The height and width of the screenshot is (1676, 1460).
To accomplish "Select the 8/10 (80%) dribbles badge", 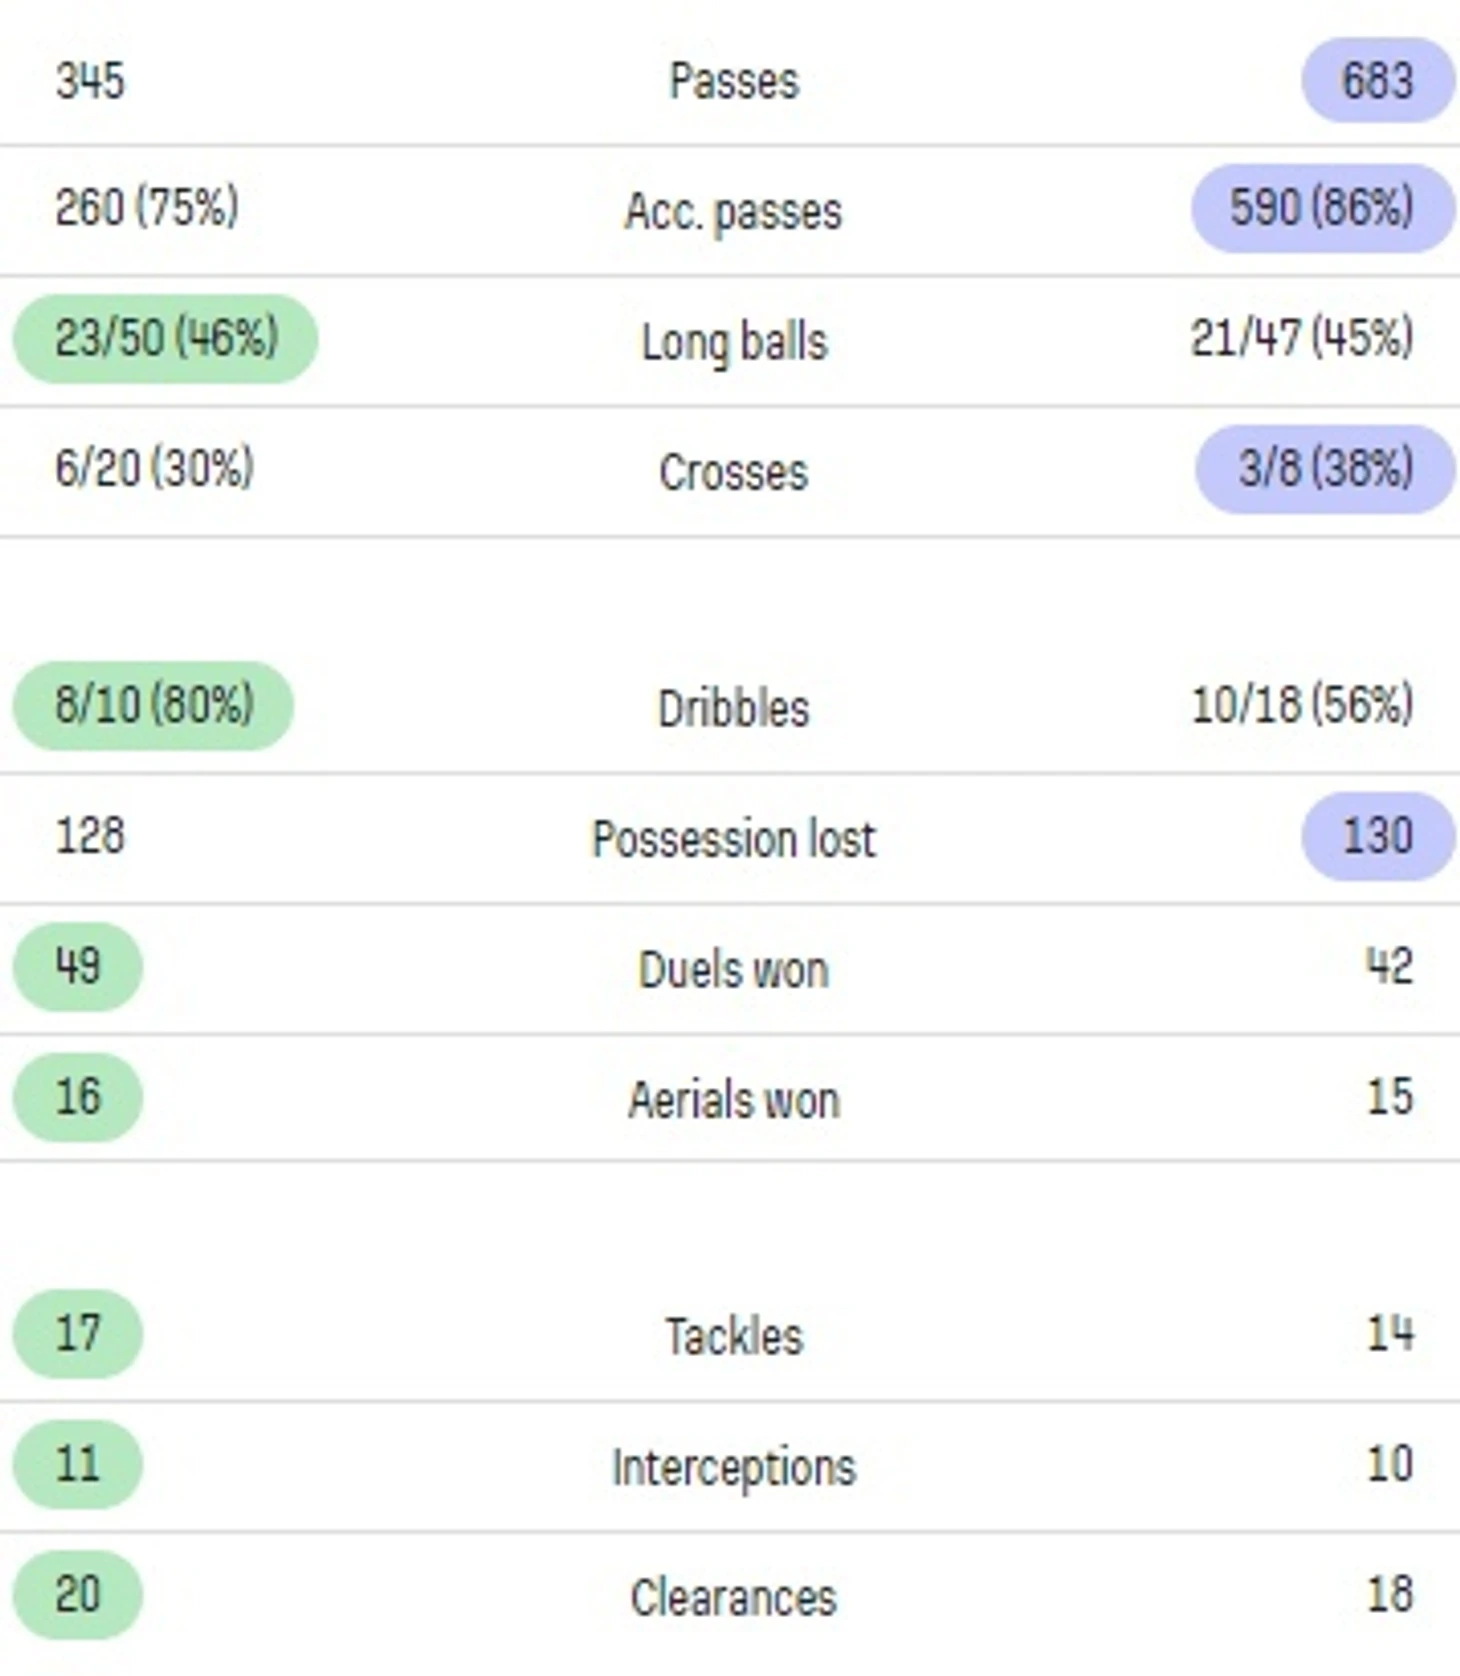I will 153,705.
